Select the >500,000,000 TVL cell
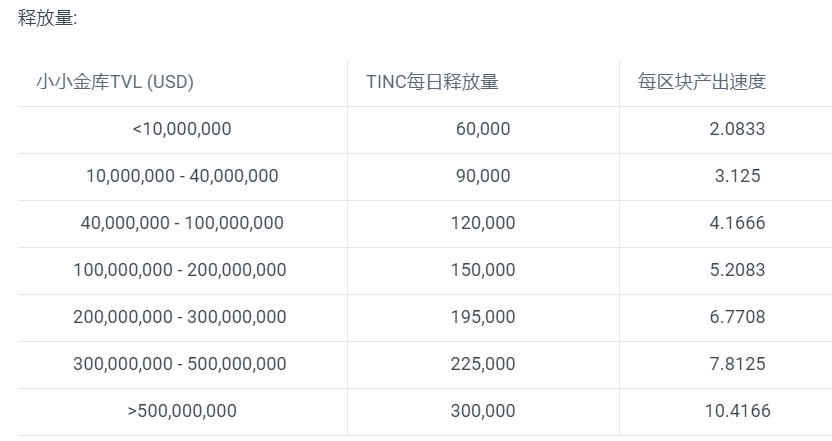 (182, 411)
